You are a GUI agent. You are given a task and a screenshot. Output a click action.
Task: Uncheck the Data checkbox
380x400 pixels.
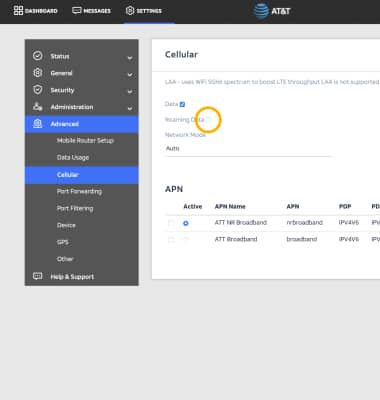(182, 104)
